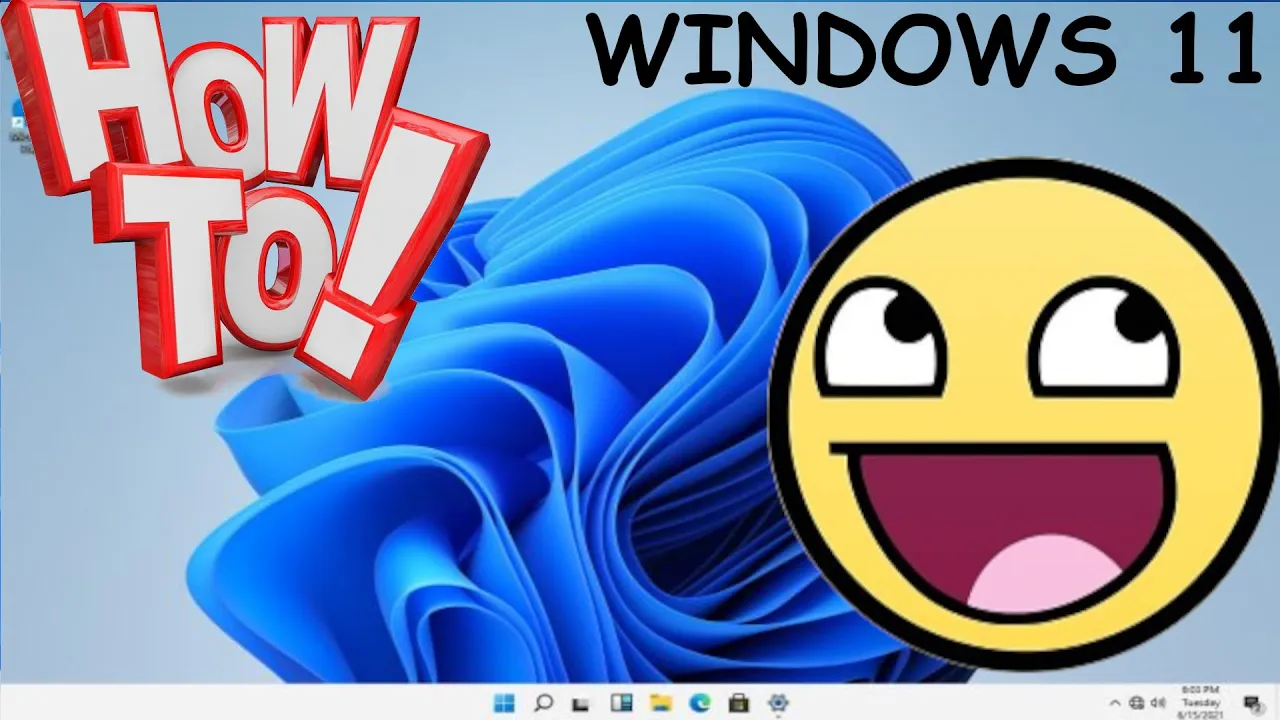This screenshot has width=1280, height=720.
Task: Open Task View on the taskbar
Action: coord(581,703)
